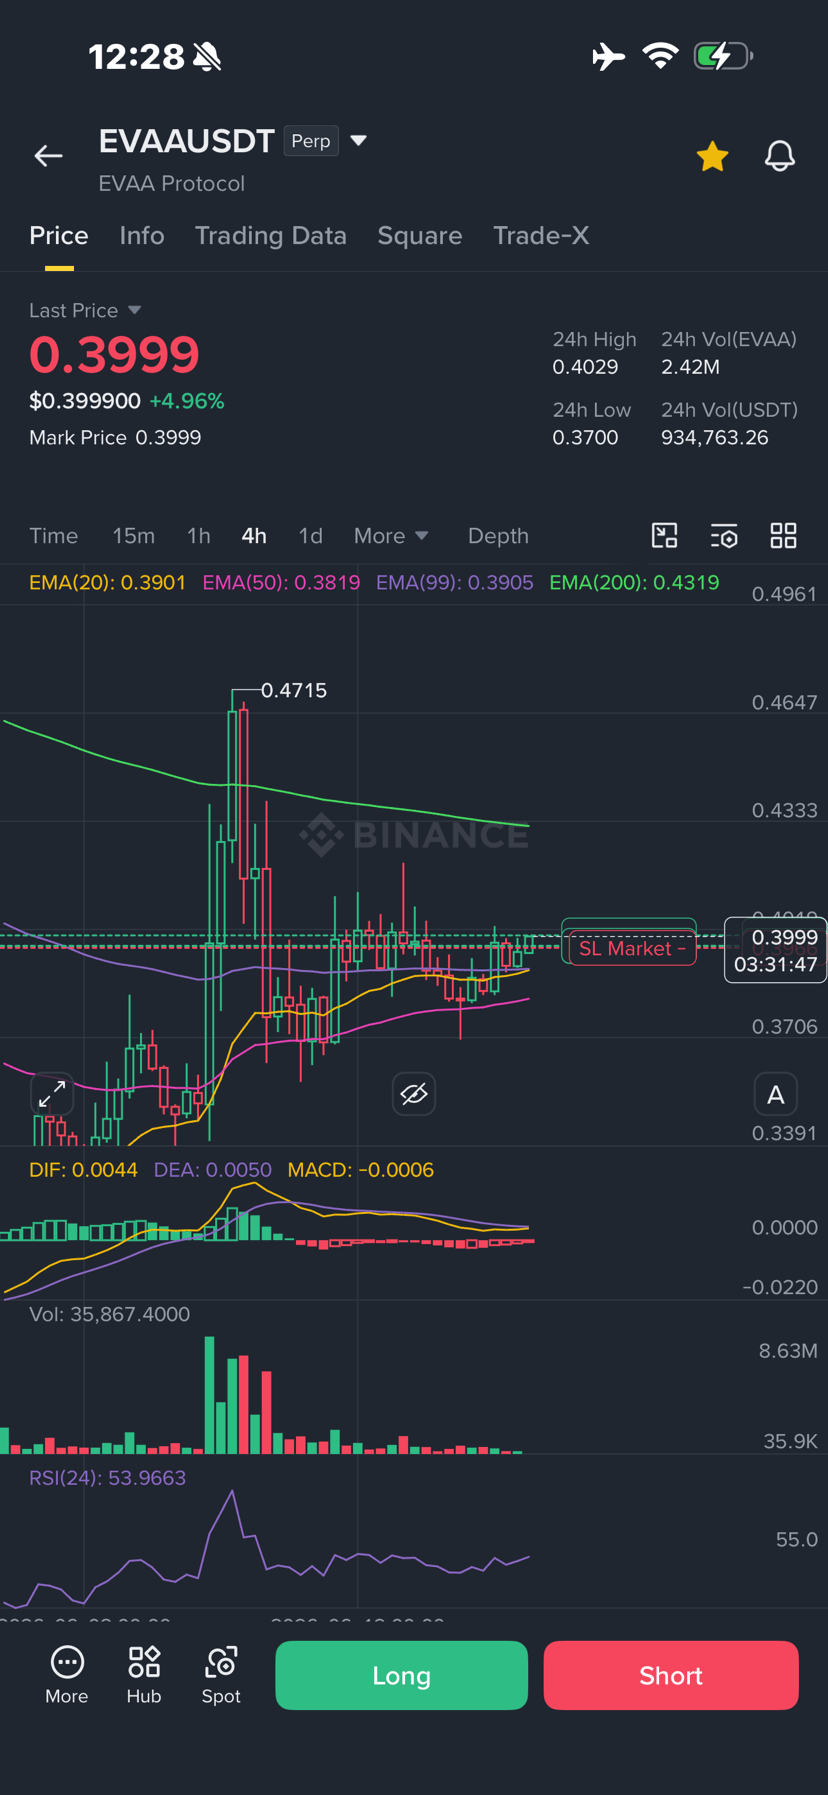Tap the DEA: 0.0050 value
Viewport: 828px width, 1795px height.
[212, 1170]
